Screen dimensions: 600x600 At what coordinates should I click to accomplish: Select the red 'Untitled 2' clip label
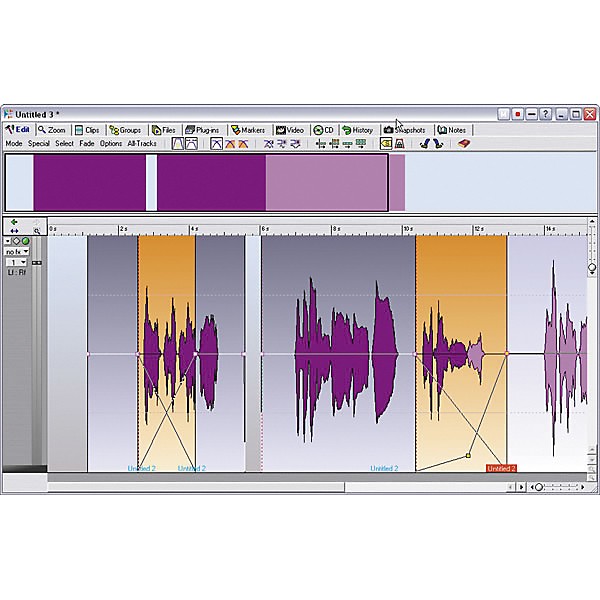[x=501, y=468]
